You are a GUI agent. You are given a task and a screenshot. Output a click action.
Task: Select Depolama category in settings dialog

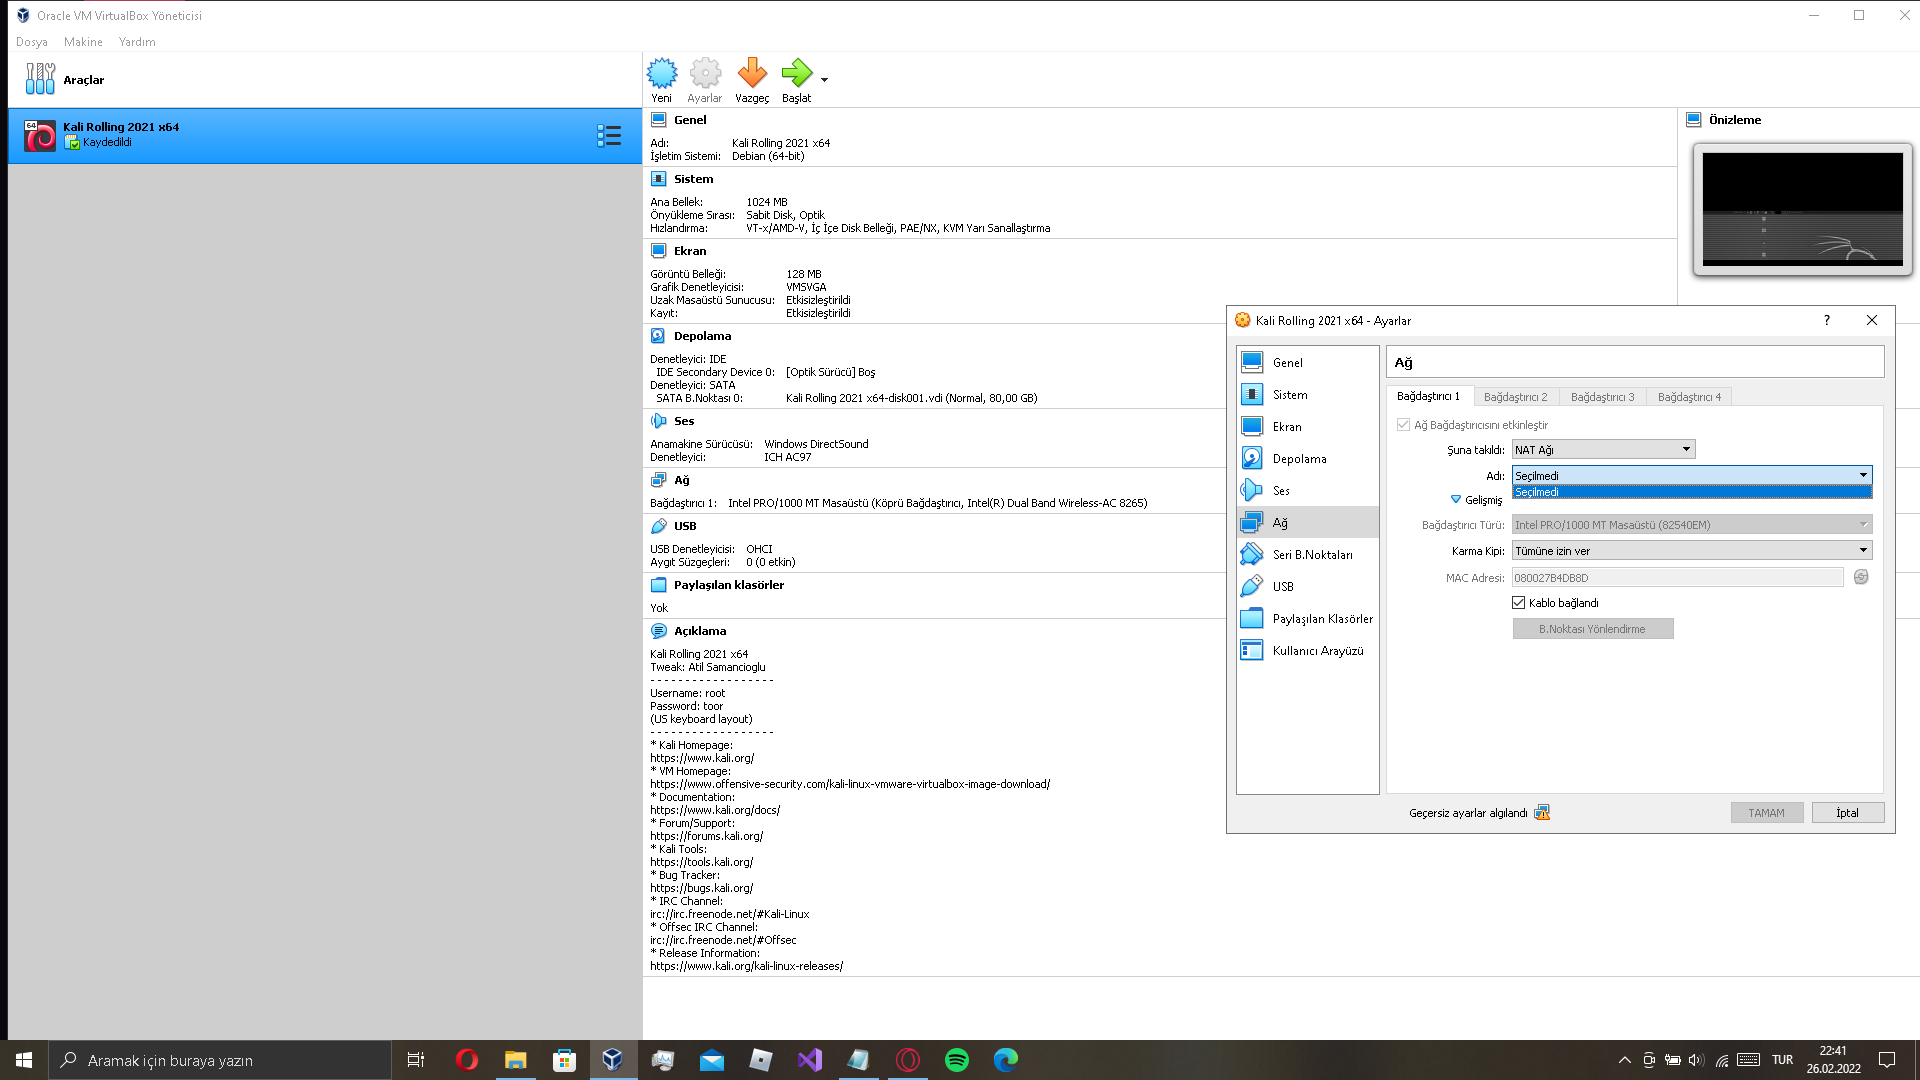tap(1307, 458)
